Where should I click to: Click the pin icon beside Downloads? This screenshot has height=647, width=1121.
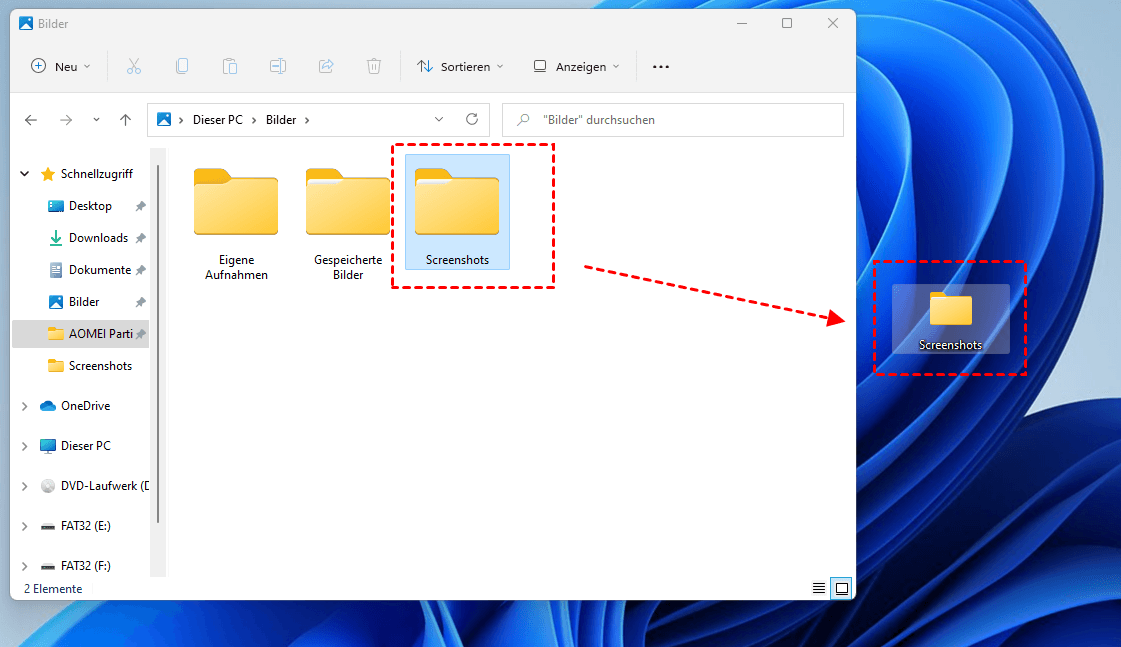coord(141,238)
